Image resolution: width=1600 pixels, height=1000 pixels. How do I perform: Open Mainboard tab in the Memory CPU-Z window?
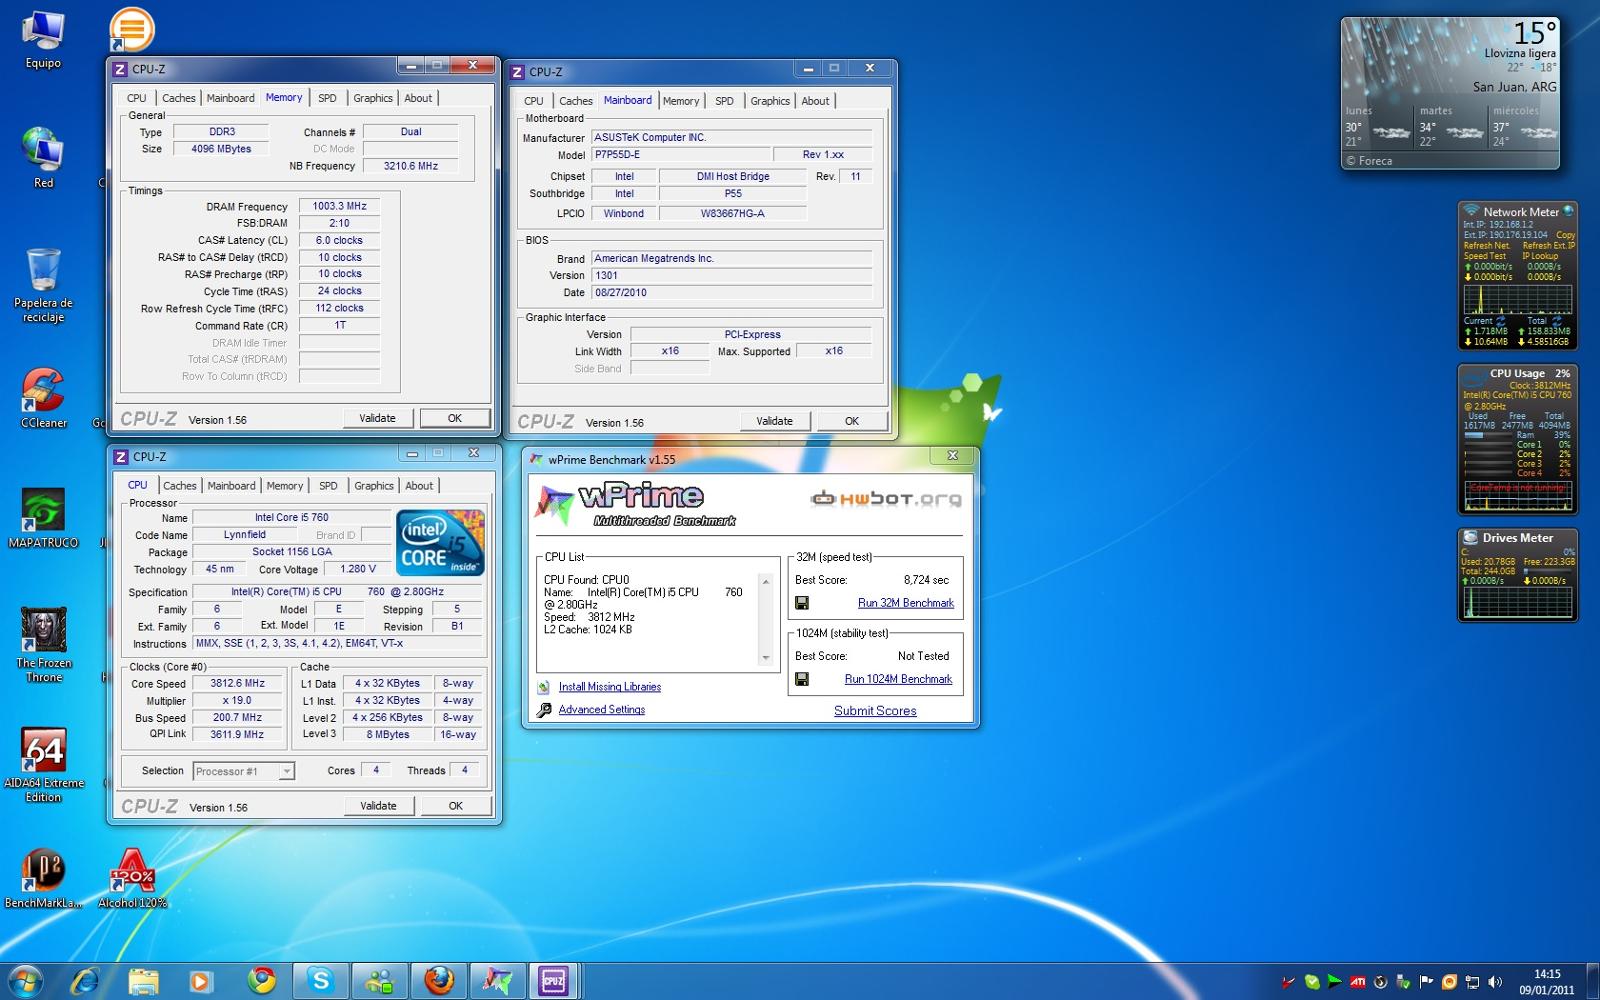pyautogui.click(x=231, y=98)
